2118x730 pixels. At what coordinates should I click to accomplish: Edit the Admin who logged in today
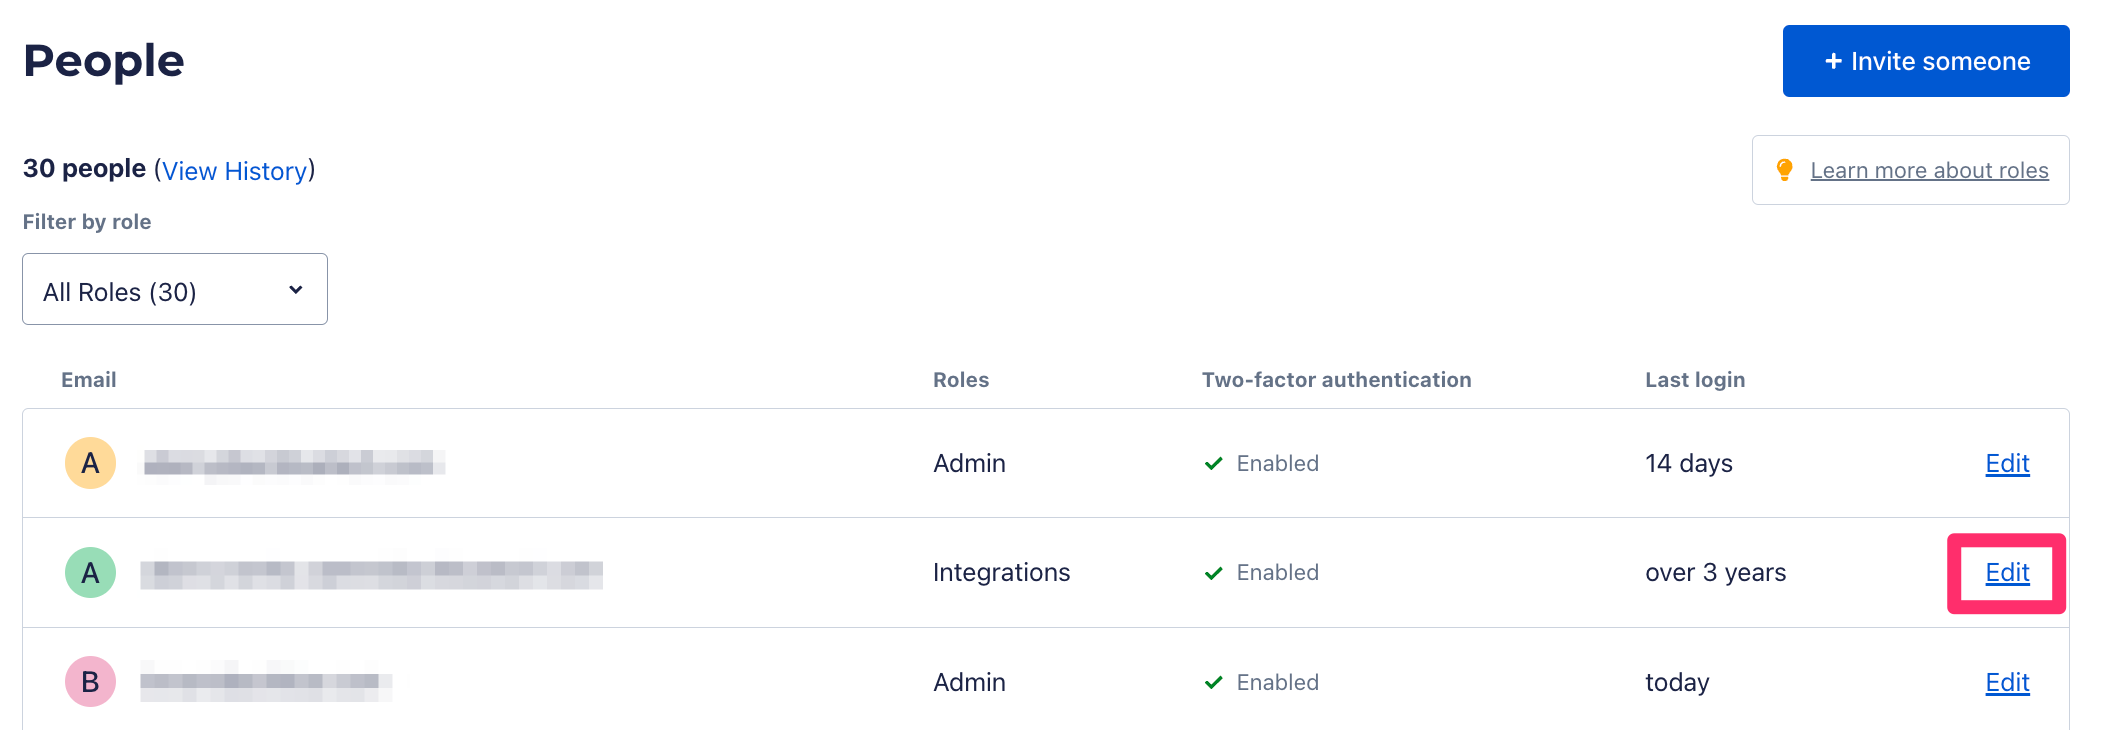pos(2007,682)
